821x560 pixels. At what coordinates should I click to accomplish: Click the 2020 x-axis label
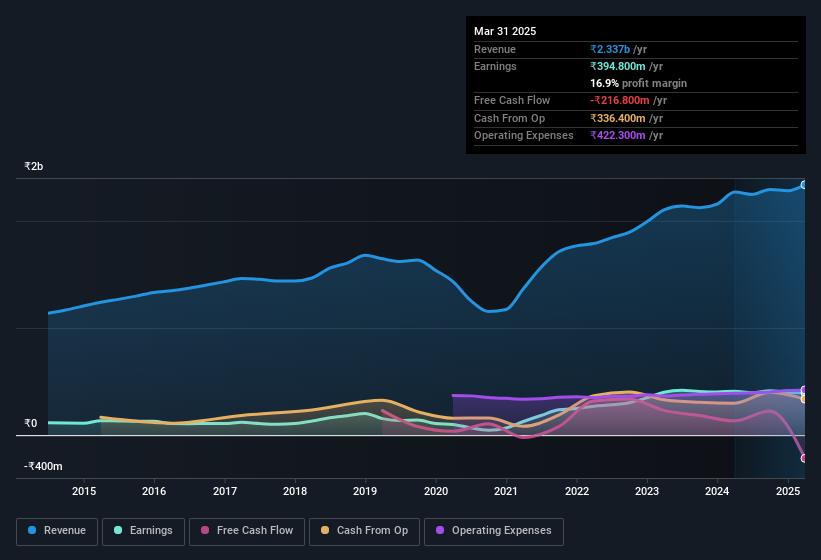click(x=436, y=491)
